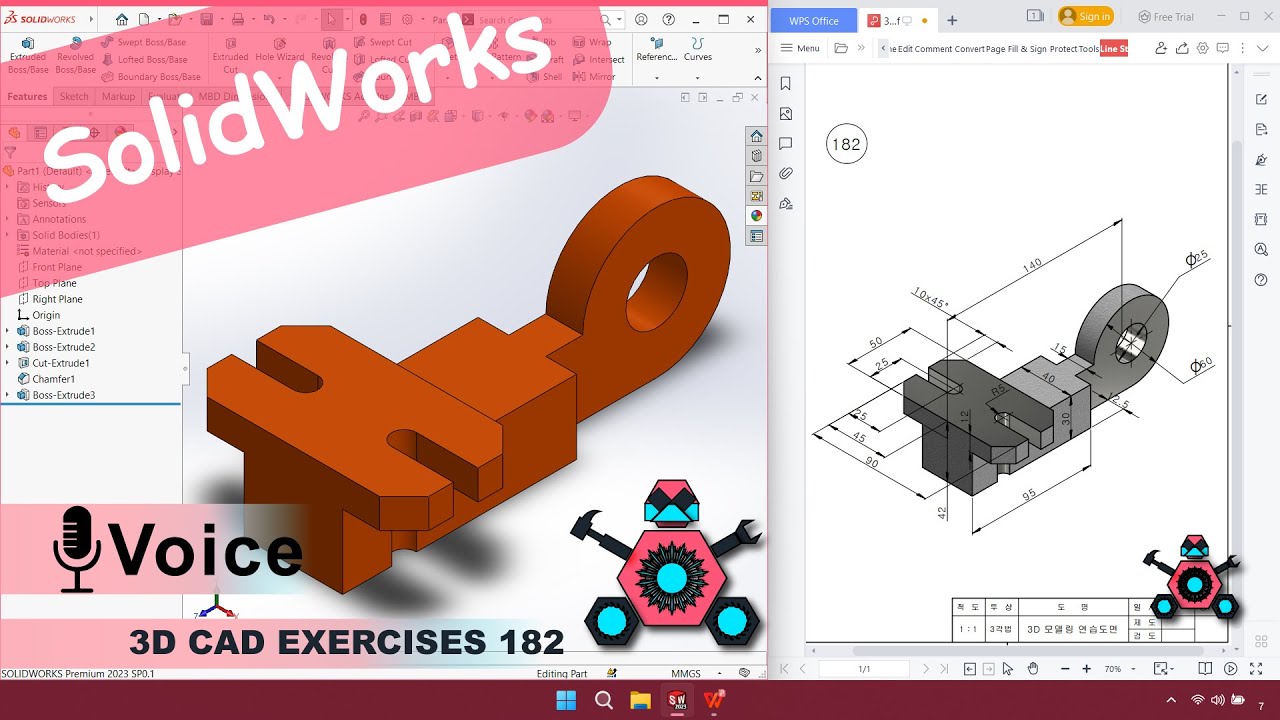
Task: Click the New document icon
Action: pos(145,19)
